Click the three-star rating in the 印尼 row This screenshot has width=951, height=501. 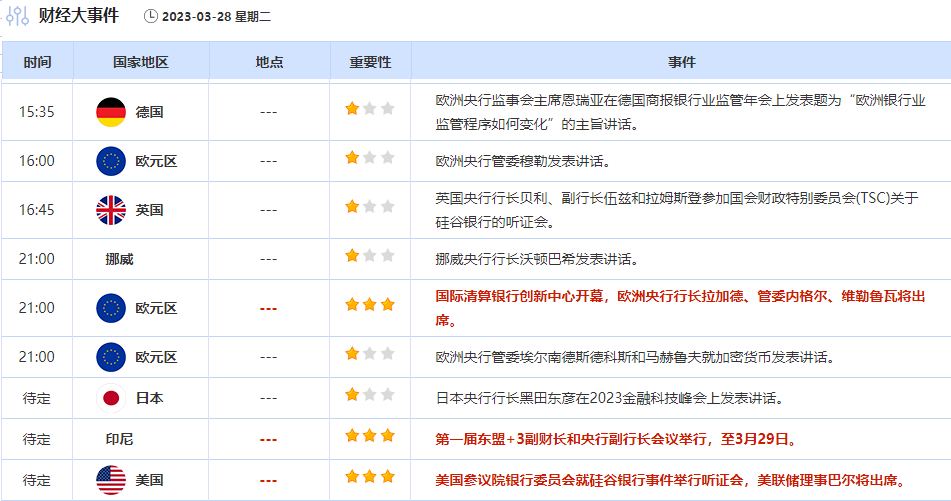[370, 438]
